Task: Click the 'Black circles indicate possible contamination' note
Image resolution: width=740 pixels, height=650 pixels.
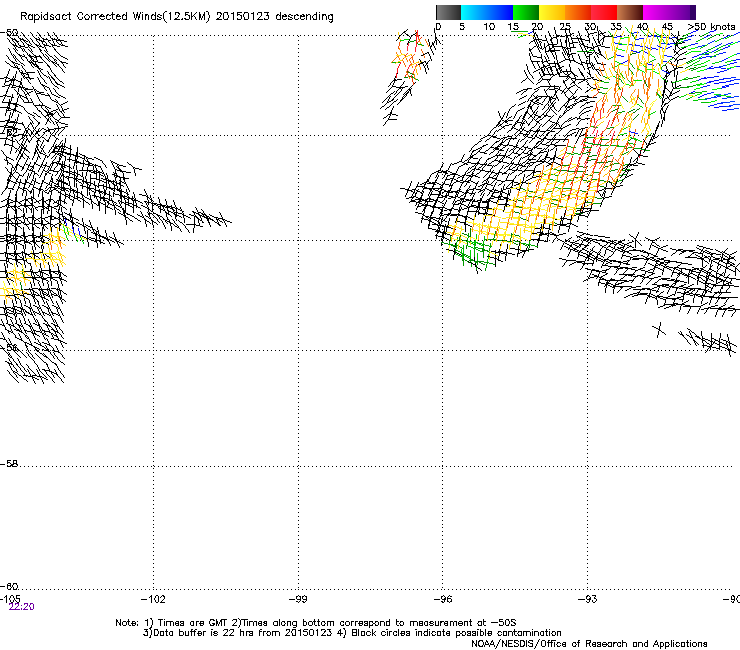Action: click(456, 633)
